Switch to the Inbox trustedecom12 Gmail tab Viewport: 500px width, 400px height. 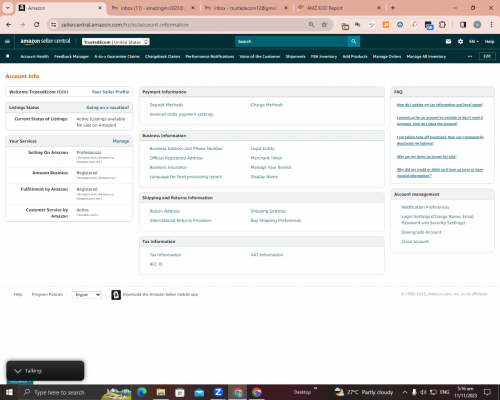[x=245, y=8]
